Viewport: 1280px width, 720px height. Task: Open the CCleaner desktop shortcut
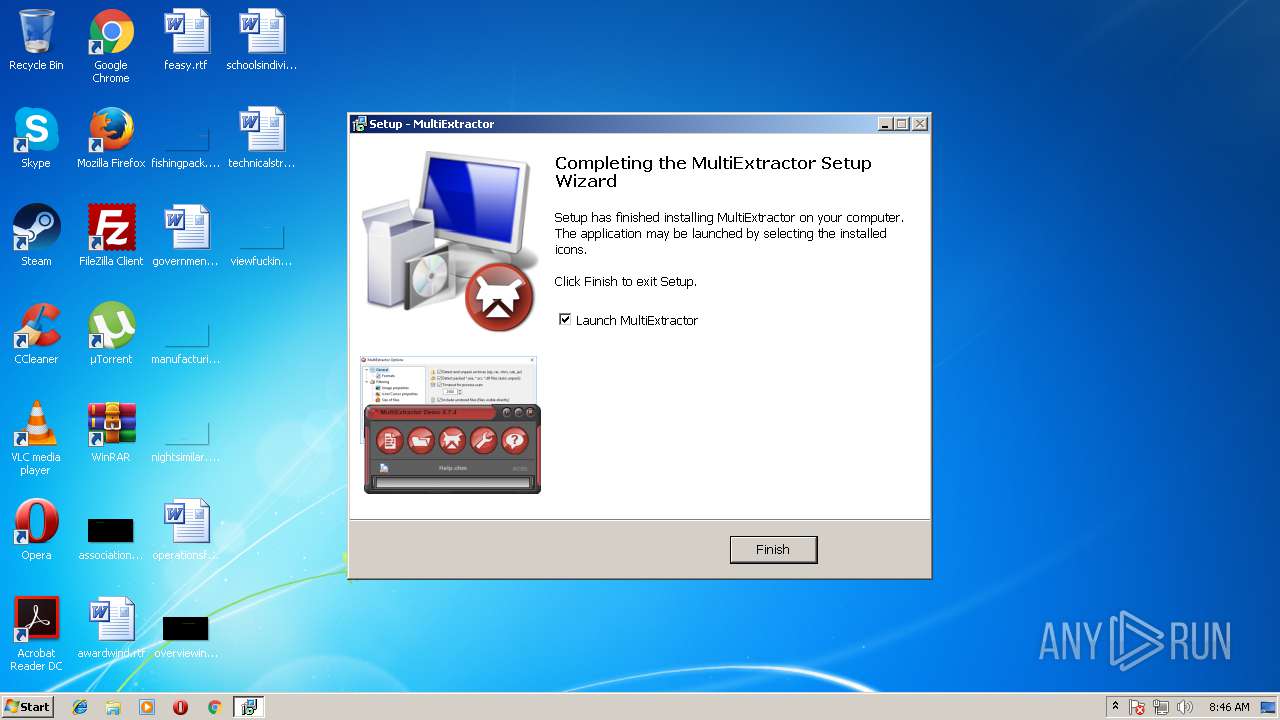click(36, 335)
